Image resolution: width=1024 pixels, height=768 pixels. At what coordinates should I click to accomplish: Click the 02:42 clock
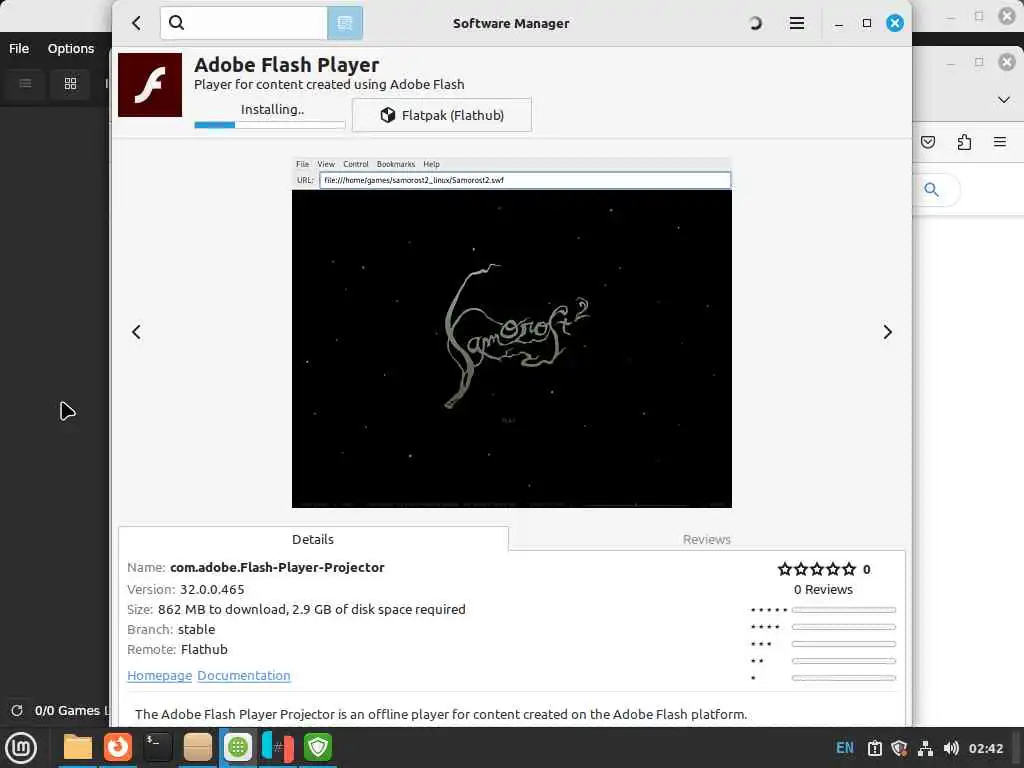tap(985, 748)
